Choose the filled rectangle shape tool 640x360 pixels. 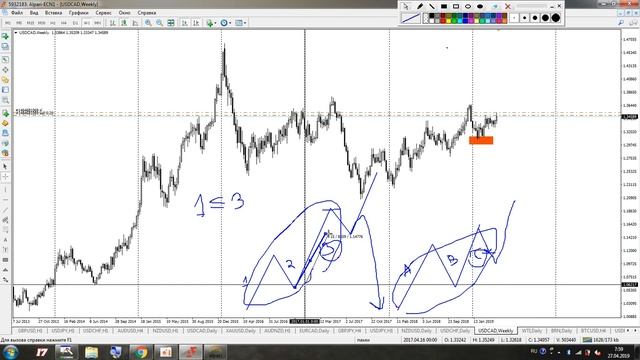(444, 7)
